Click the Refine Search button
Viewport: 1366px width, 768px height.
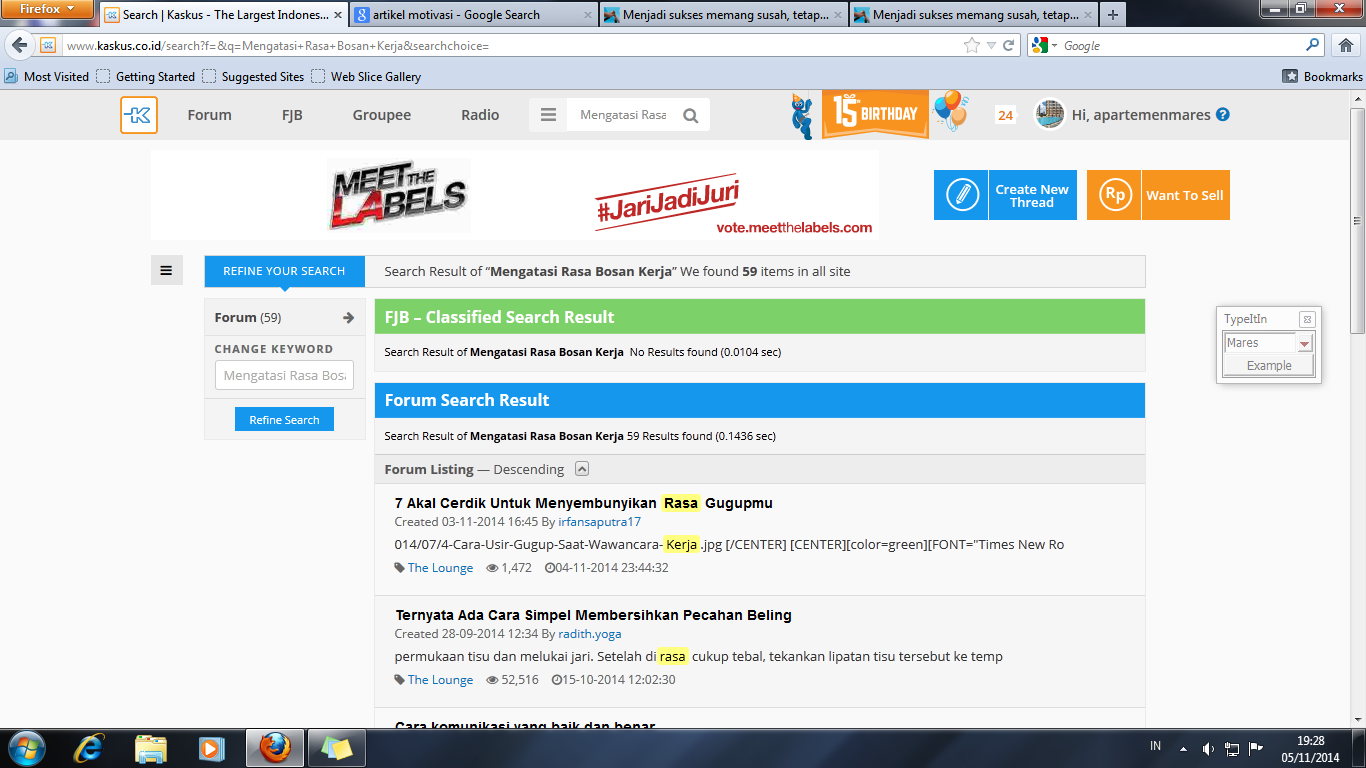click(x=284, y=420)
